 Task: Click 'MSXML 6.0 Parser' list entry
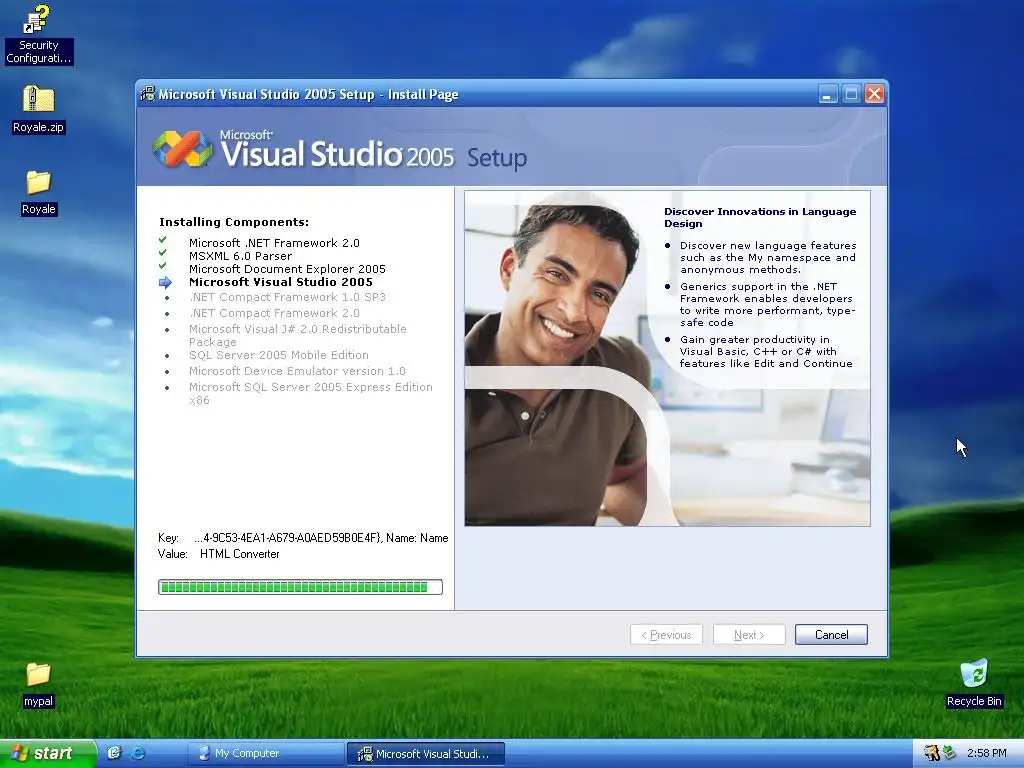pyautogui.click(x=240, y=256)
